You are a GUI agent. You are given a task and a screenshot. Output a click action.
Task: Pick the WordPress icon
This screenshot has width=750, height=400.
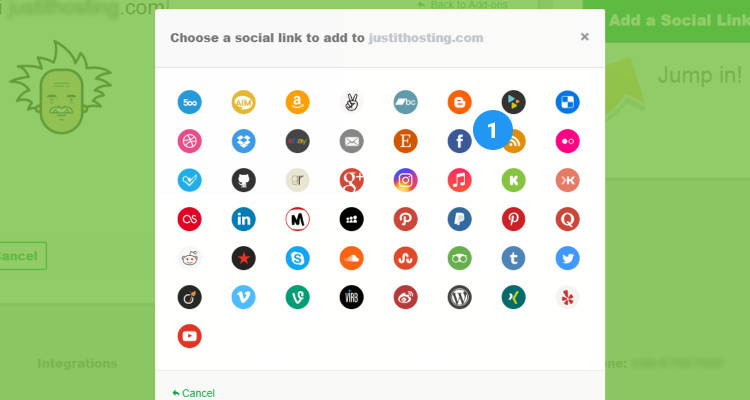click(459, 297)
